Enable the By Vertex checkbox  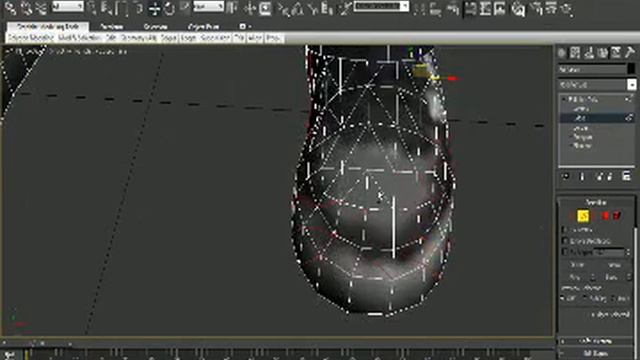click(565, 230)
